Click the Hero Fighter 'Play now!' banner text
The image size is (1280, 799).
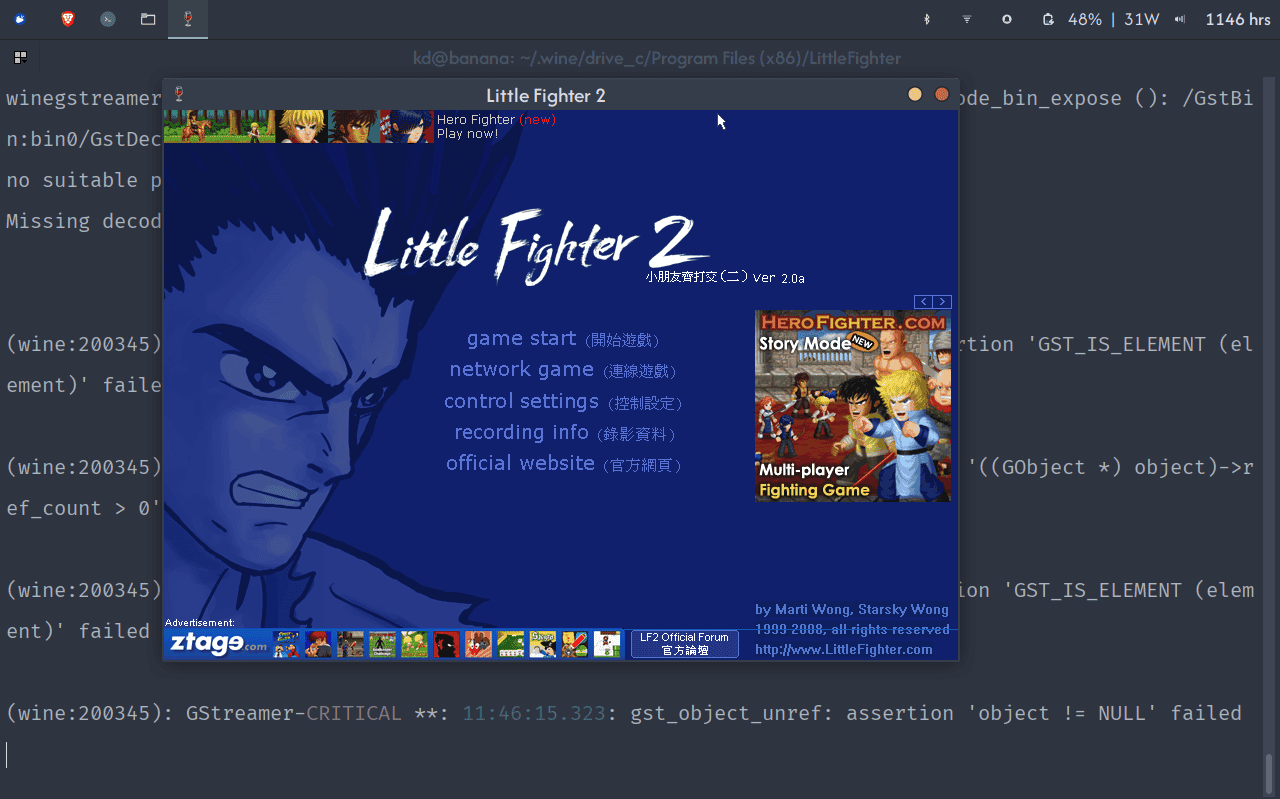tap(467, 134)
